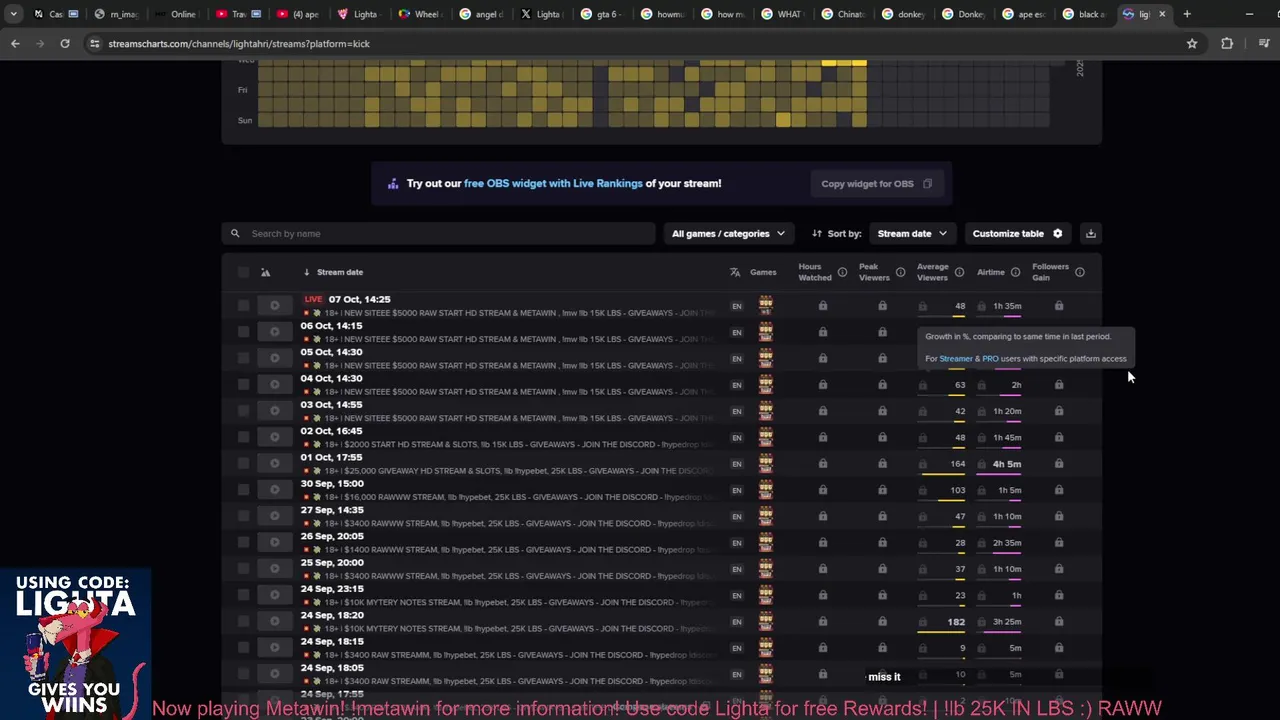This screenshot has height=720, width=1280.
Task: Click the browser address bar URL
Action: pyautogui.click(x=238, y=44)
